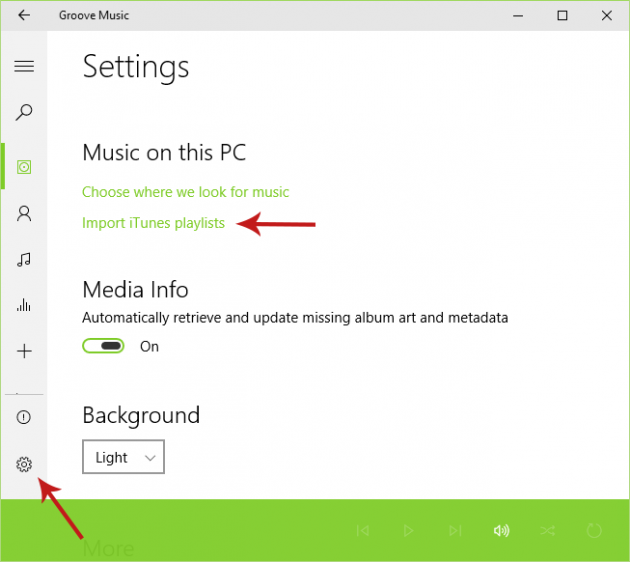Click Import iTunes playlists link
This screenshot has width=630, height=562.
click(153, 223)
